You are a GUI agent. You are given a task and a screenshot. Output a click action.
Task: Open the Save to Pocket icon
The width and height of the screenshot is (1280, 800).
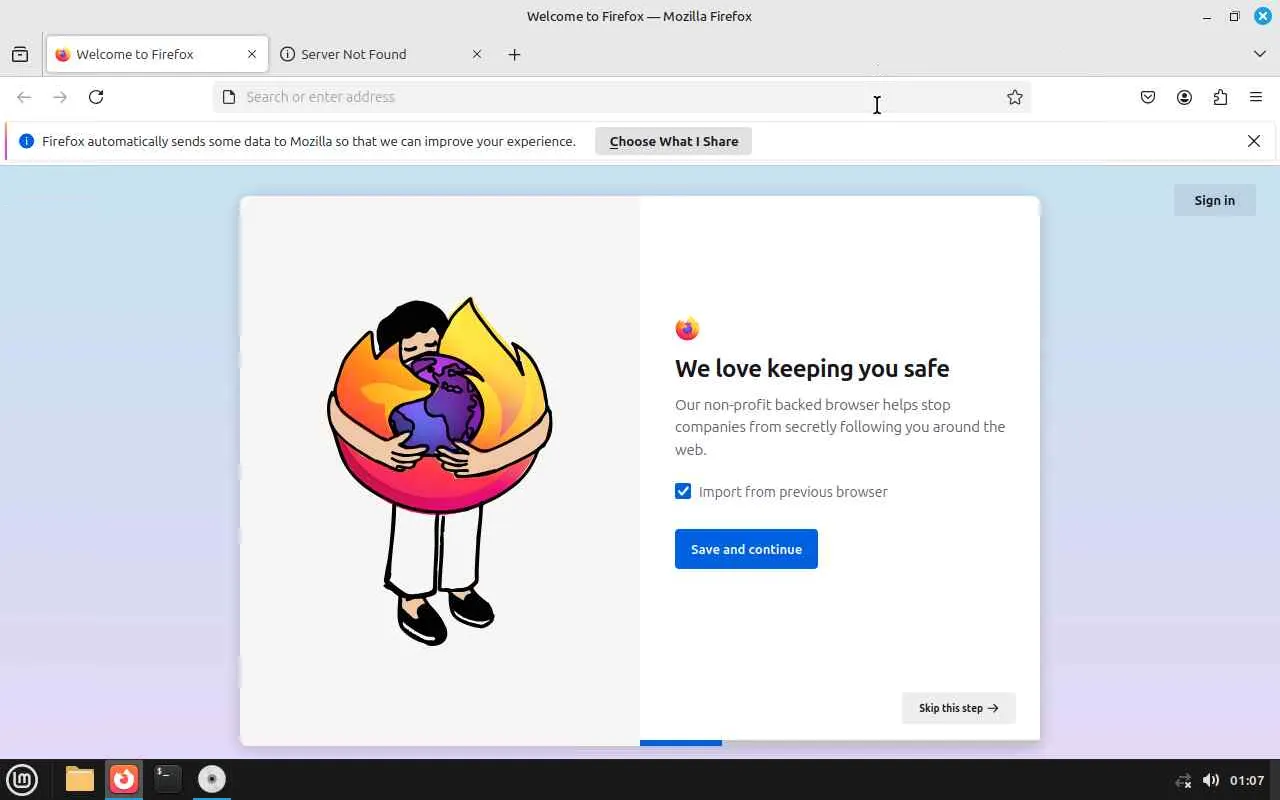click(1148, 97)
